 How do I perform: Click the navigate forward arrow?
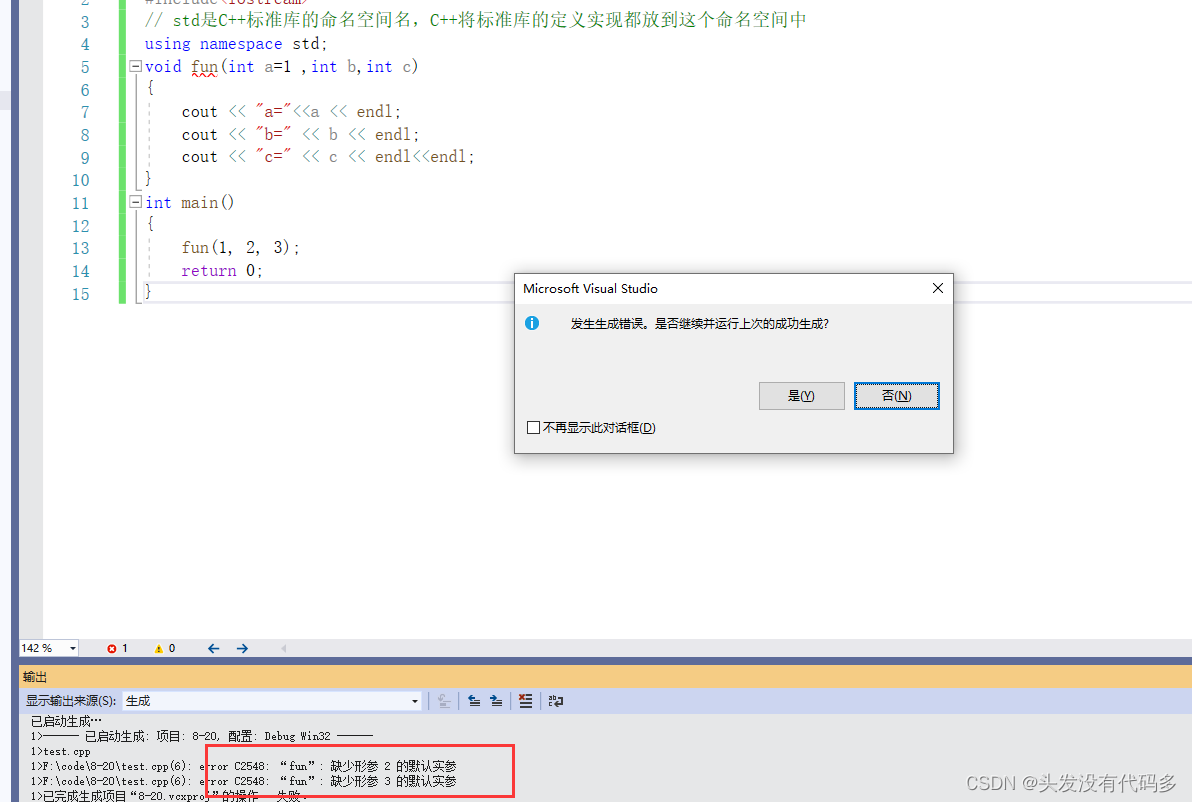(x=241, y=648)
